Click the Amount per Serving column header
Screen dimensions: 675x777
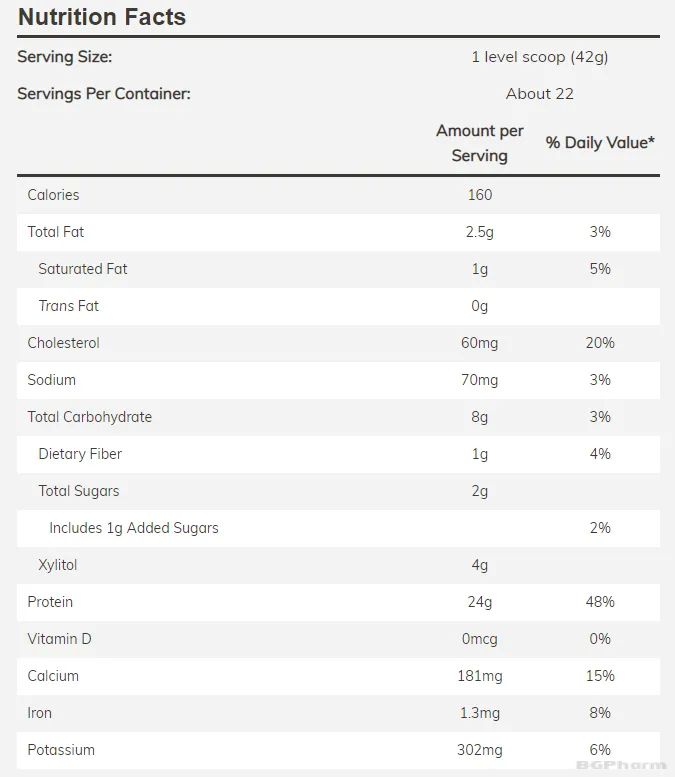point(480,143)
